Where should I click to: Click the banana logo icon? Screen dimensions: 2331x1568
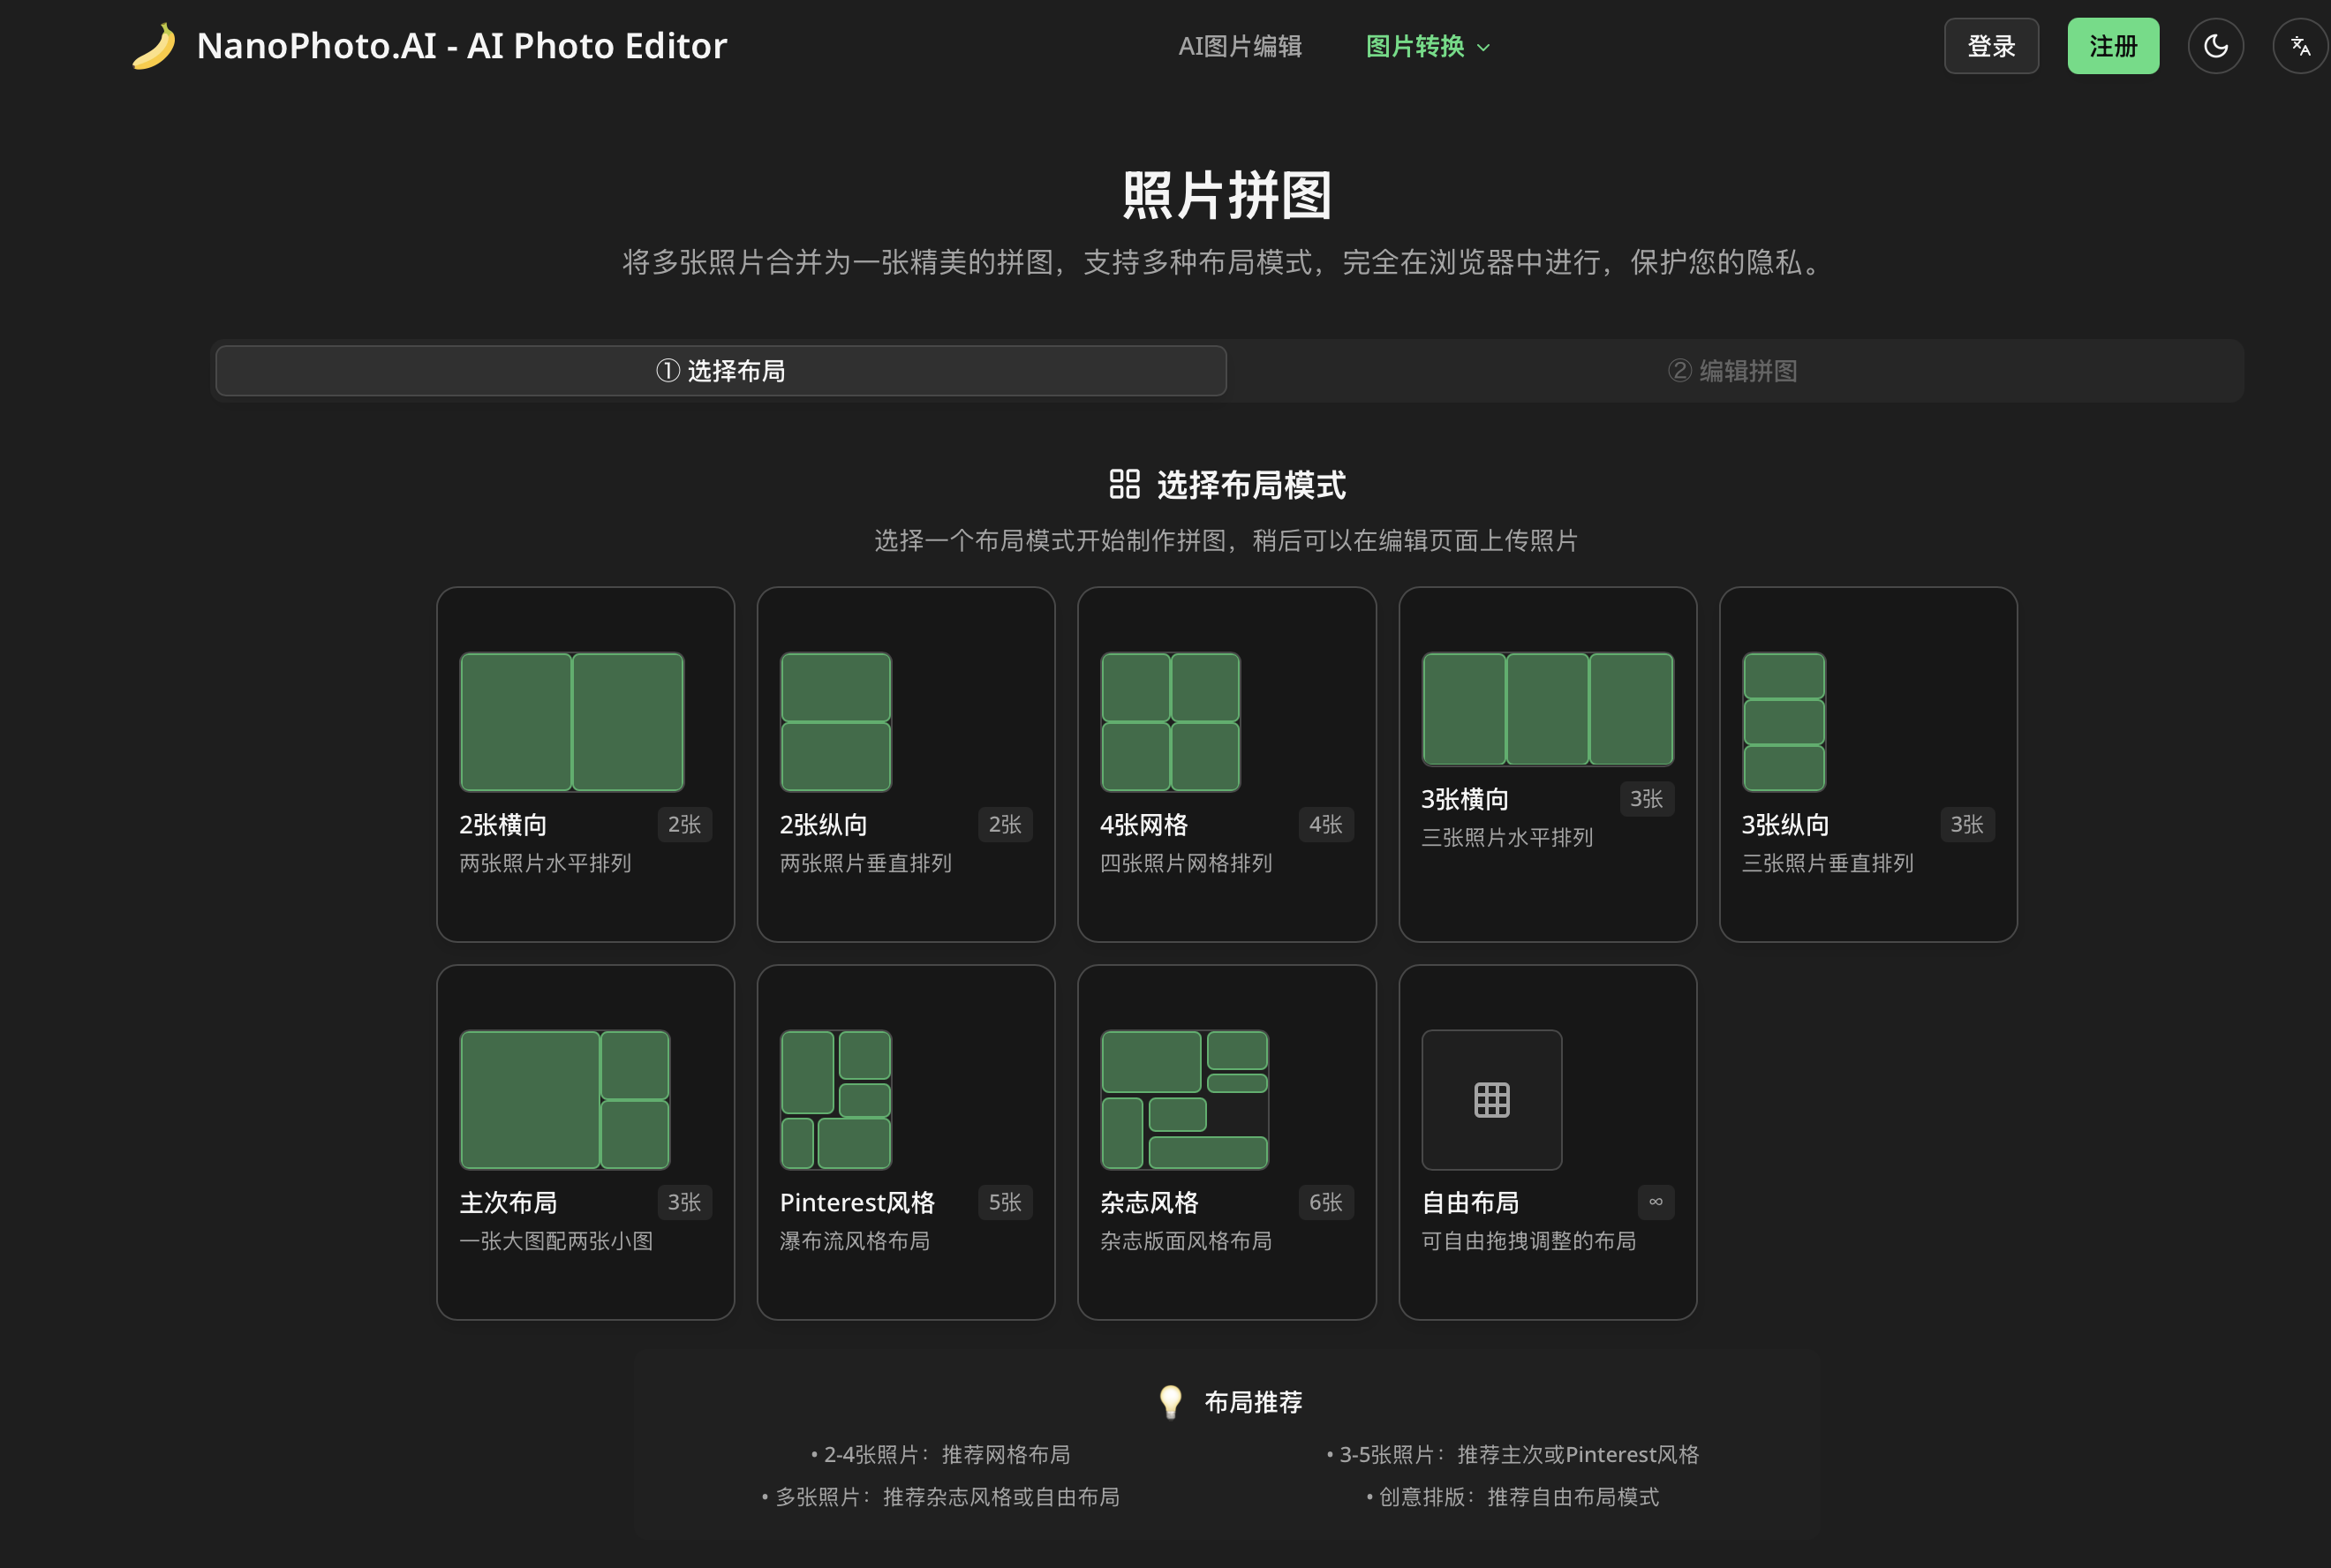click(x=153, y=46)
